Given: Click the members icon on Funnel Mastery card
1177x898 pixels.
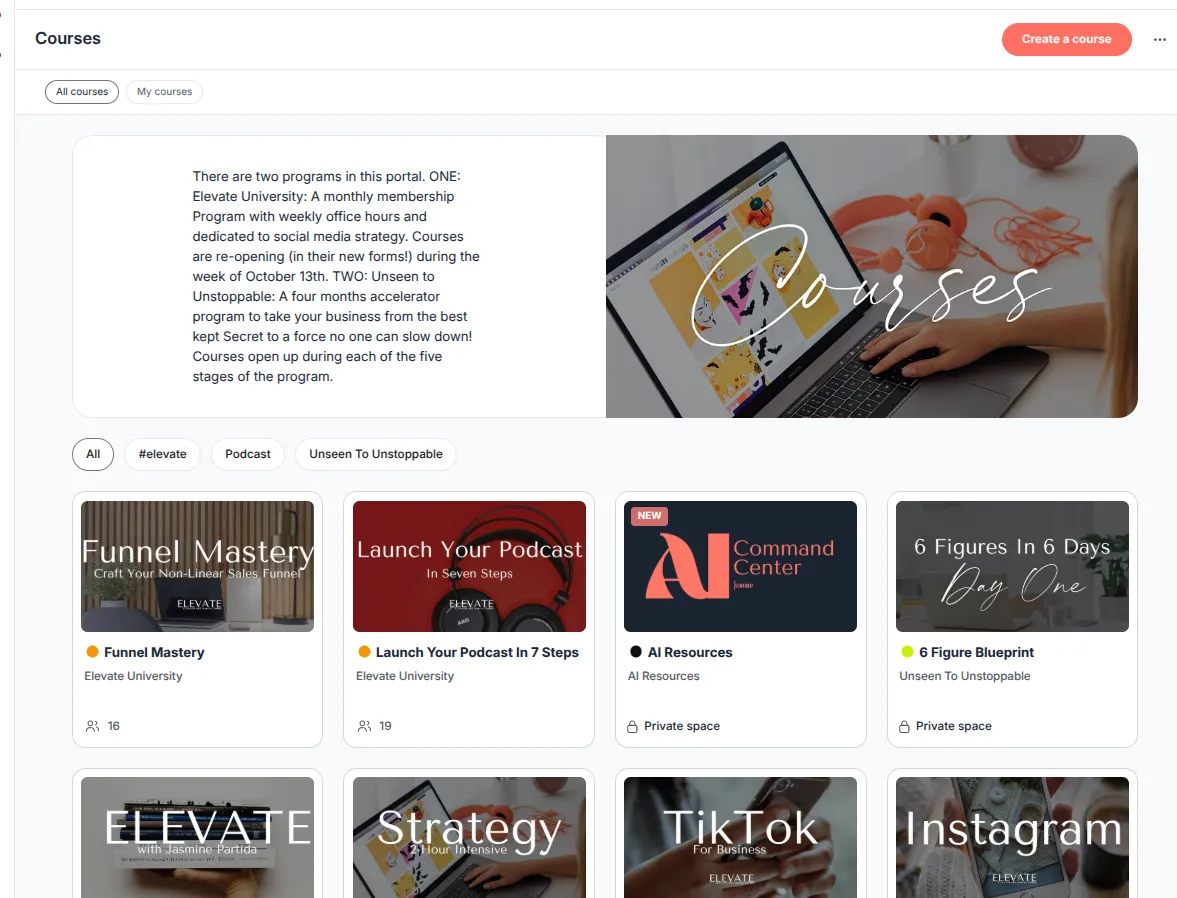Looking at the screenshot, I should tap(92, 726).
